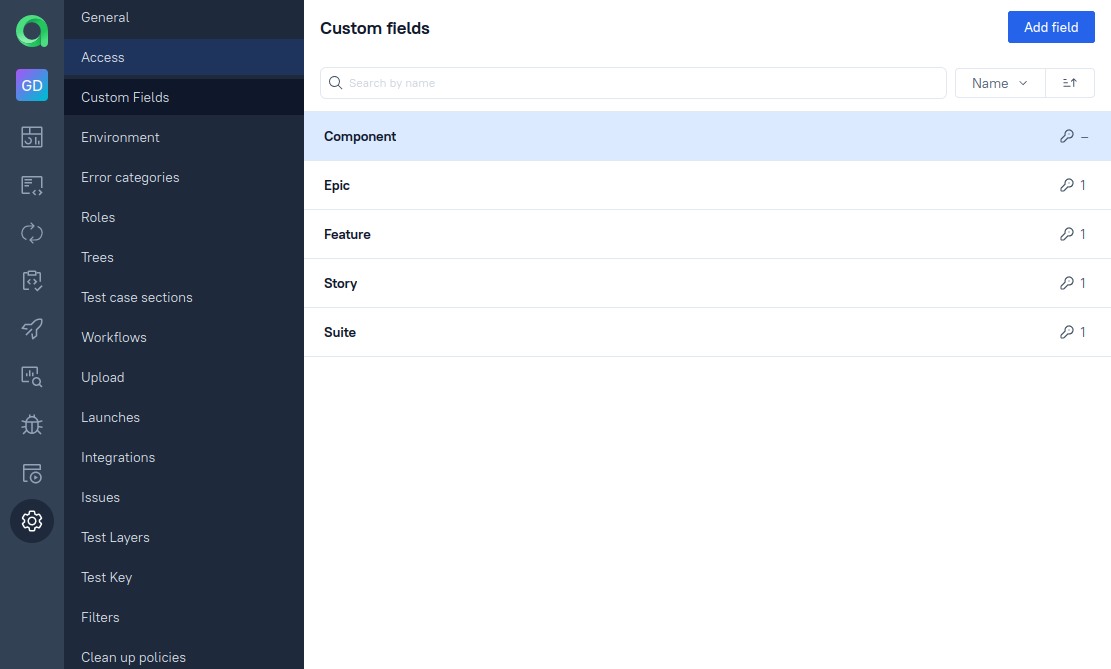The width and height of the screenshot is (1111, 669).
Task: Open the Name sort dropdown
Action: (999, 83)
